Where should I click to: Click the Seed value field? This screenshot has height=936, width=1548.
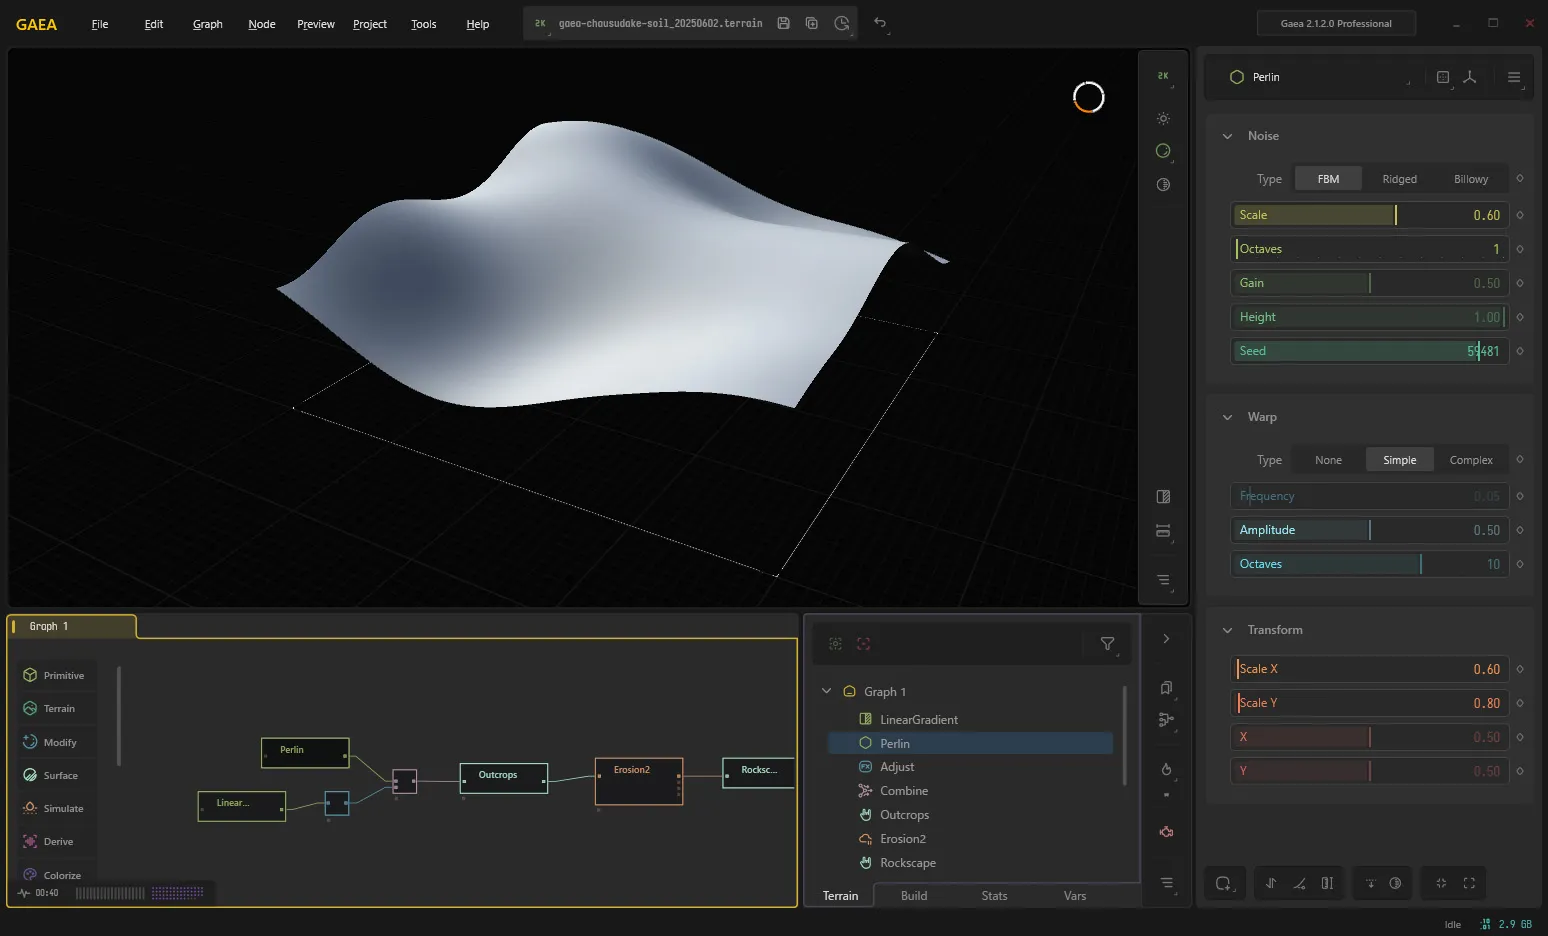(x=1368, y=351)
